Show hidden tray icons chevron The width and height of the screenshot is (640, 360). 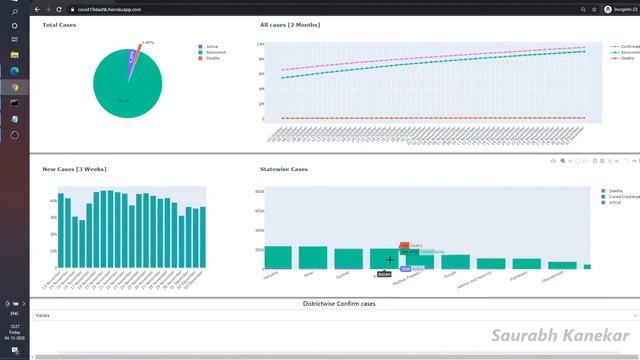pyautogui.click(x=24, y=304)
